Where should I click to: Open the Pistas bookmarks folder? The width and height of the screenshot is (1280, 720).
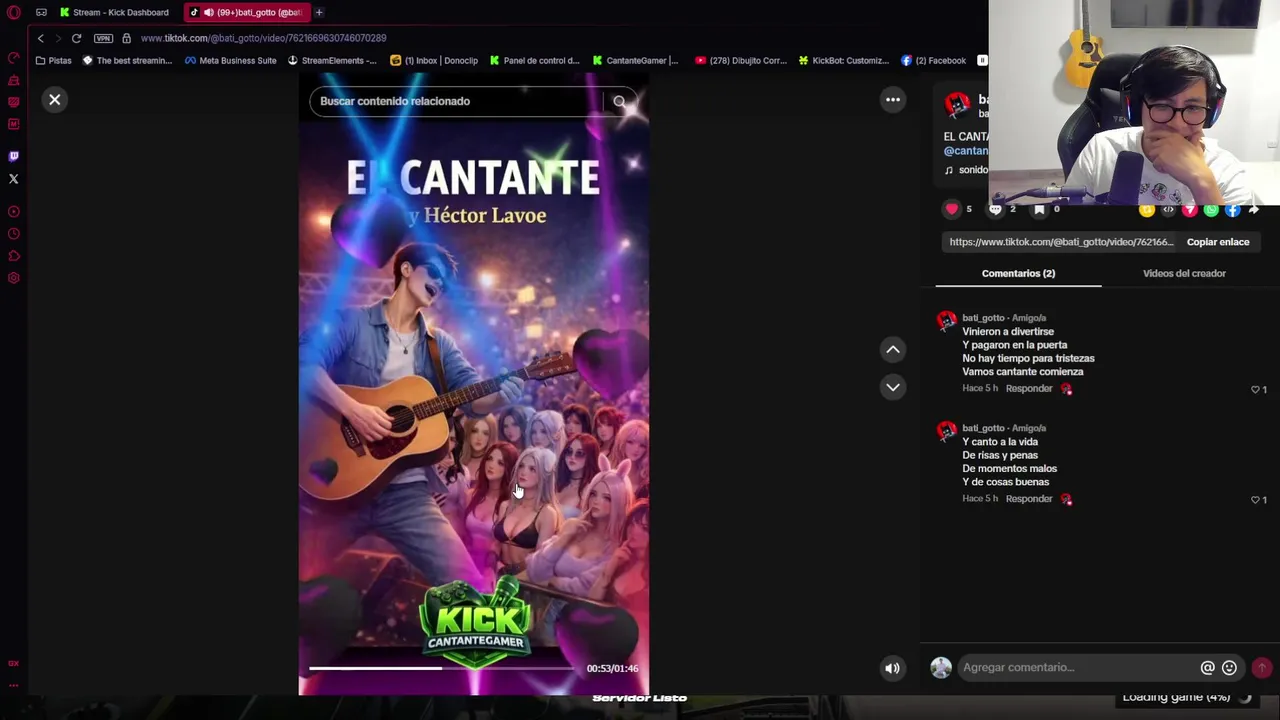coord(53,60)
